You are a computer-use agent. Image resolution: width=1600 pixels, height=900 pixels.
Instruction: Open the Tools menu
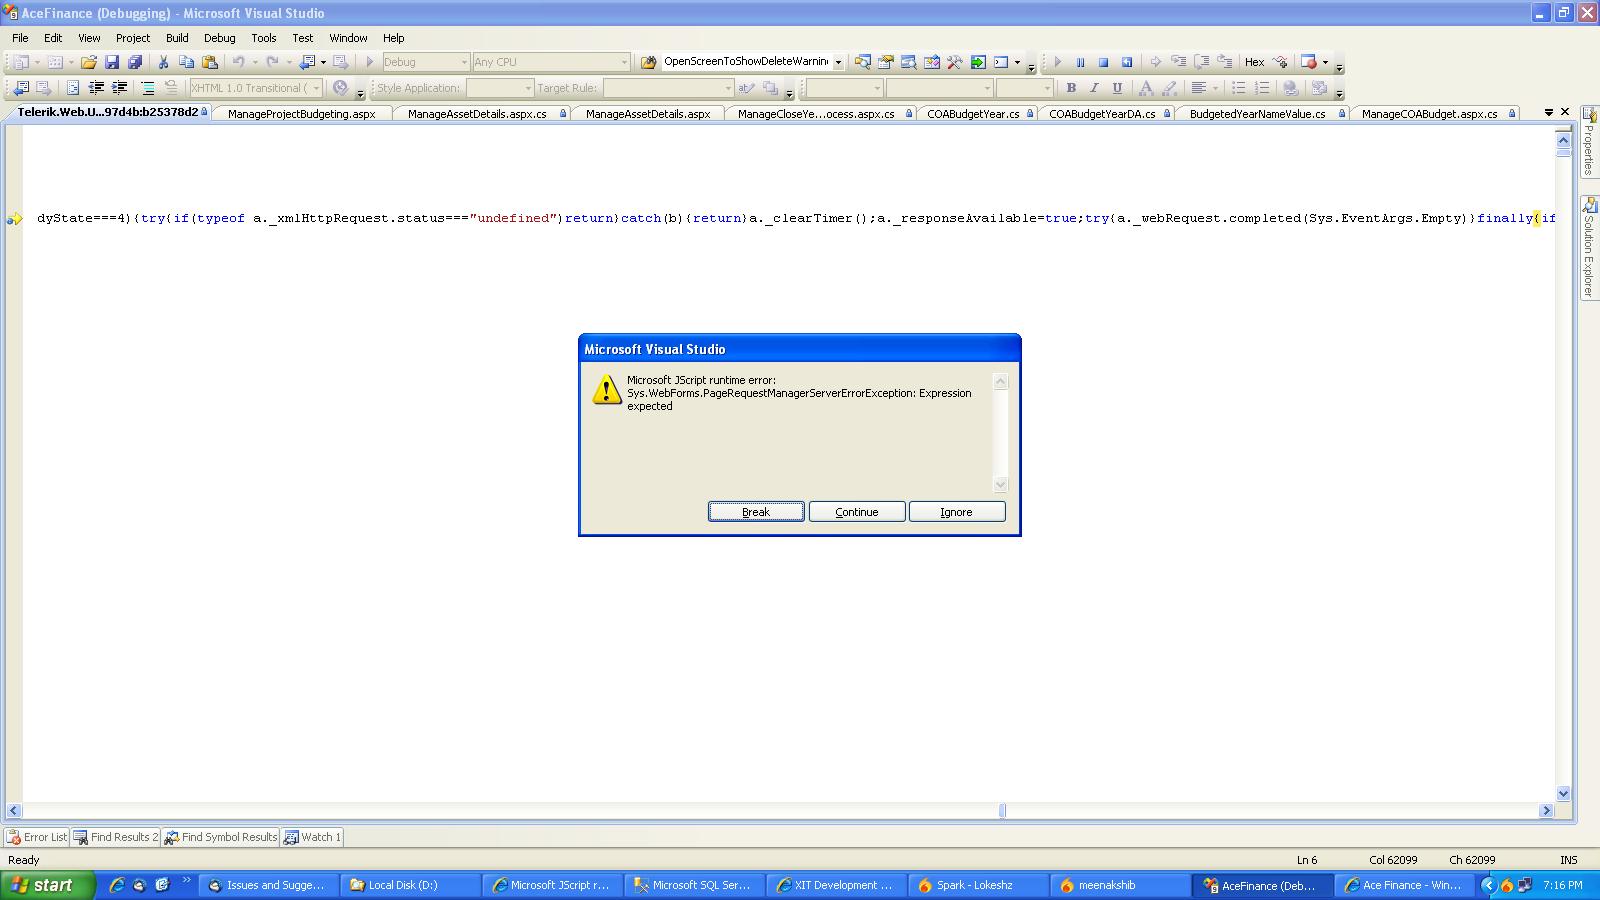263,38
